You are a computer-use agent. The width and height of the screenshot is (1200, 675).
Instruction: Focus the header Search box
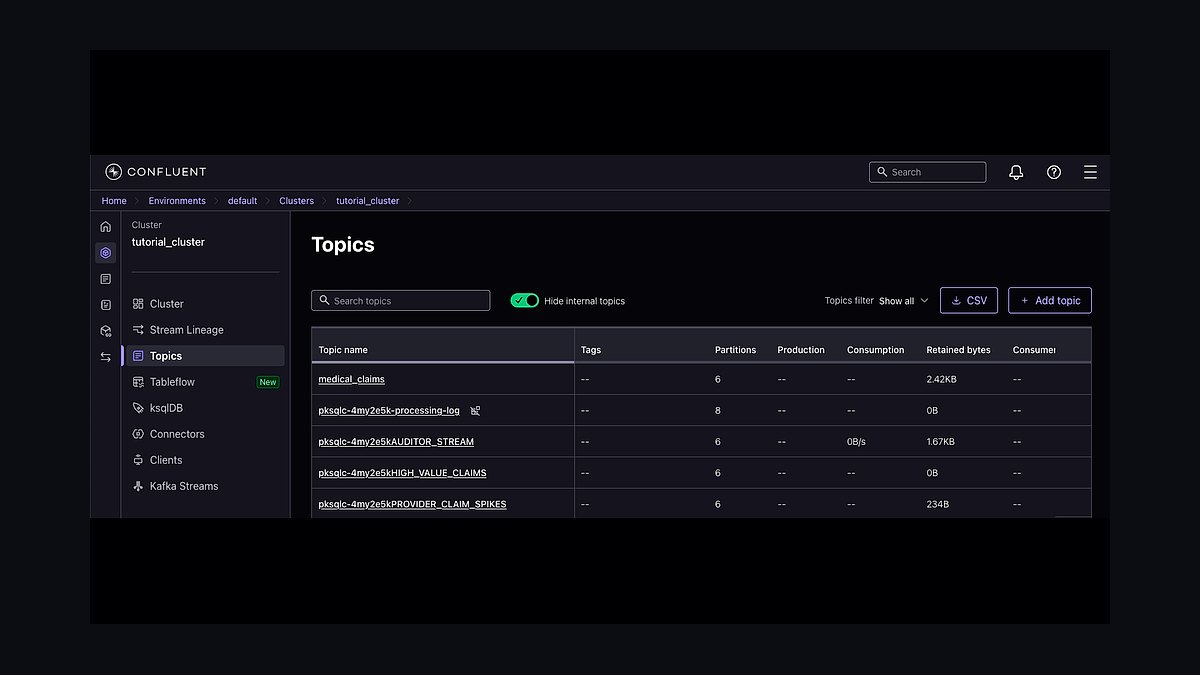927,172
